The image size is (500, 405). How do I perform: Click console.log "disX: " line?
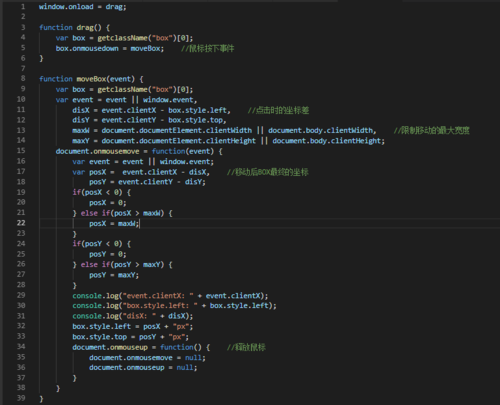pyautogui.click(x=133, y=316)
